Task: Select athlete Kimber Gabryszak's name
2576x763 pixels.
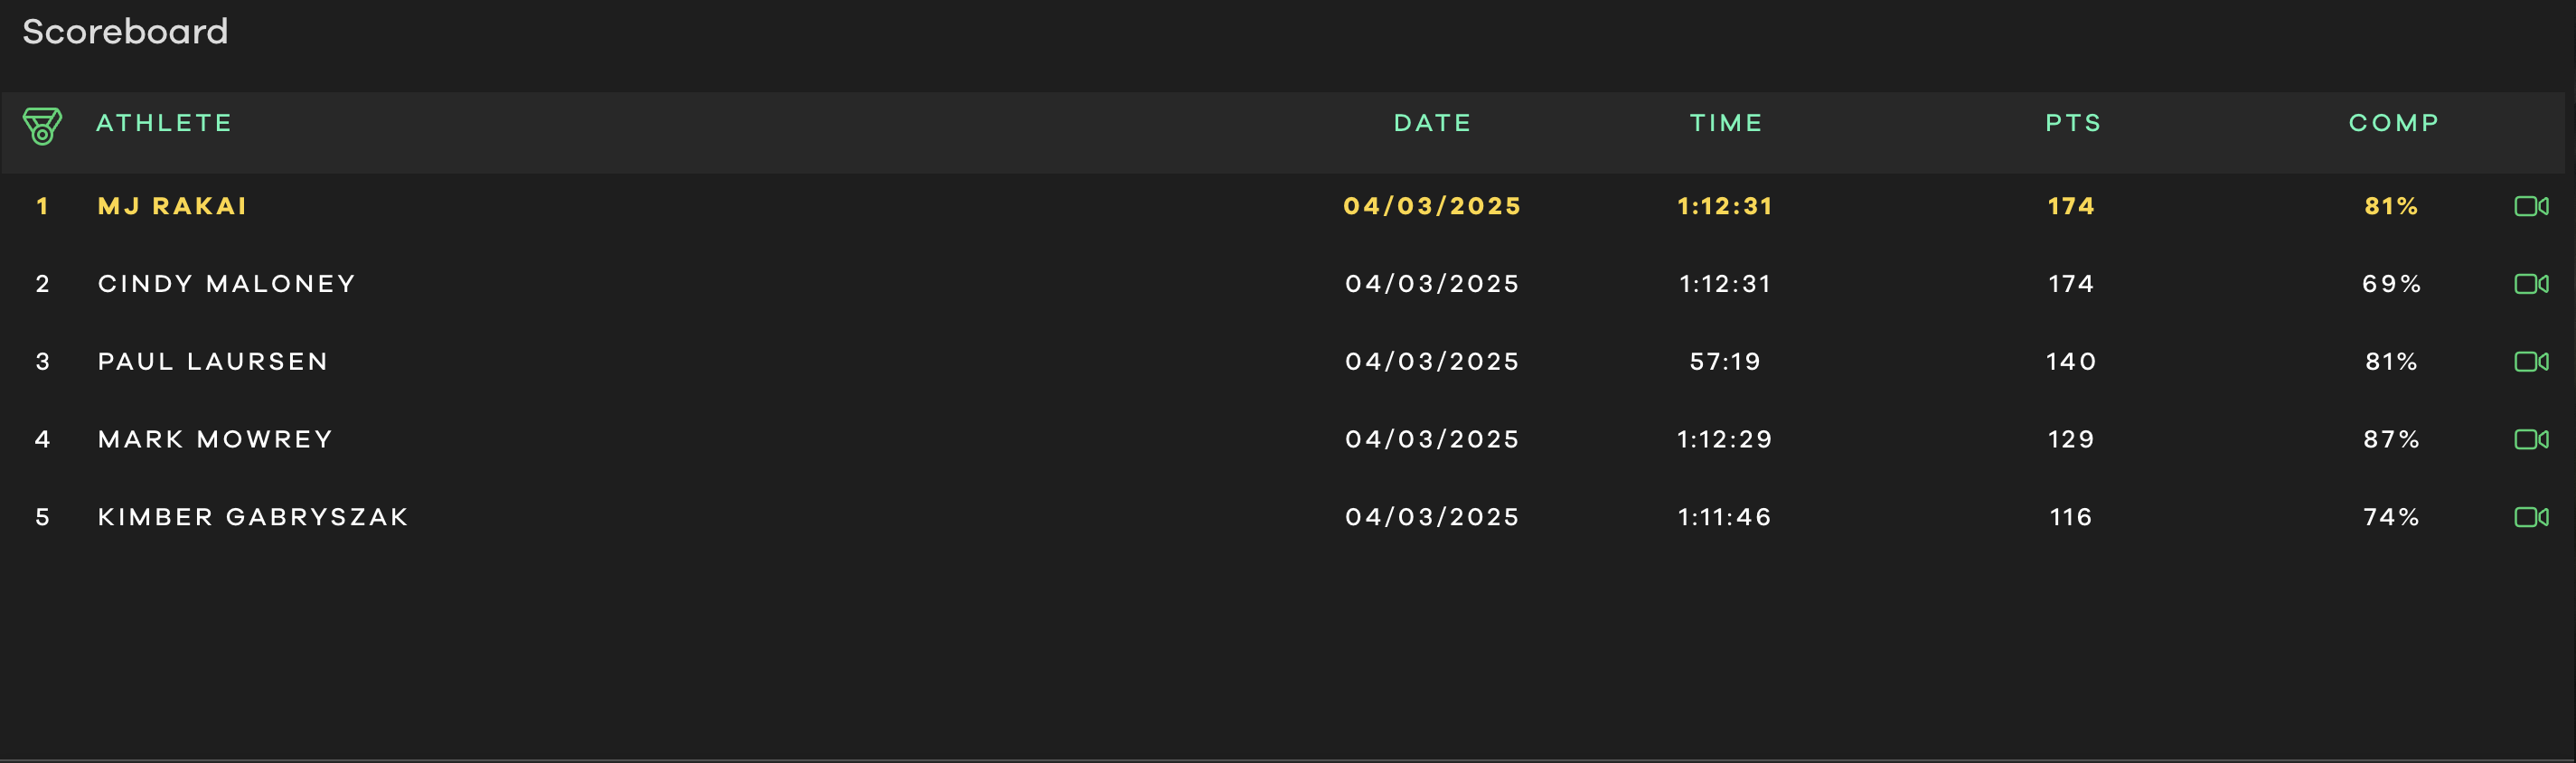Action: coord(253,517)
